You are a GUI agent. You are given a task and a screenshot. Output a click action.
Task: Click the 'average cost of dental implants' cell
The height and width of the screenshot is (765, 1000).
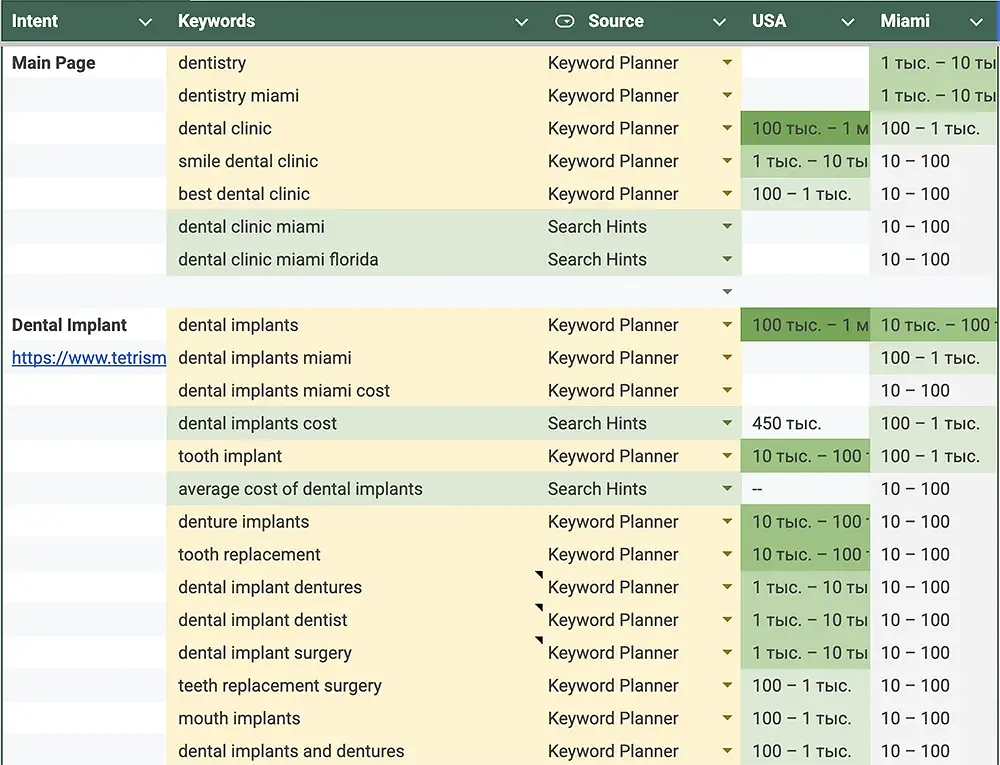tap(300, 489)
